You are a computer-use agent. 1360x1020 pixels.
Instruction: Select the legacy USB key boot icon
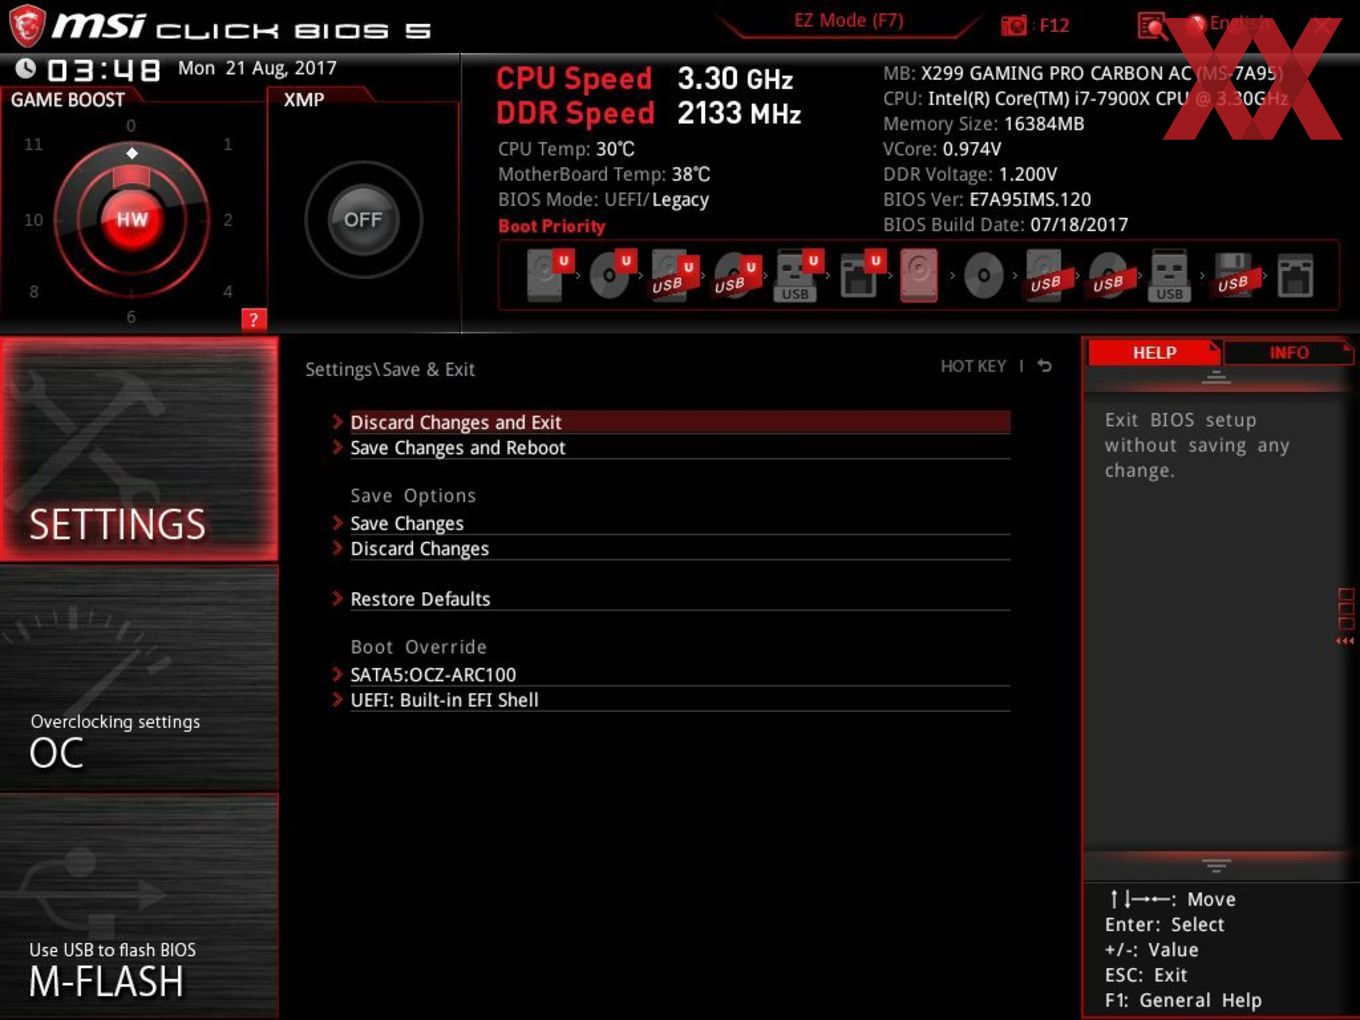(x=1169, y=275)
